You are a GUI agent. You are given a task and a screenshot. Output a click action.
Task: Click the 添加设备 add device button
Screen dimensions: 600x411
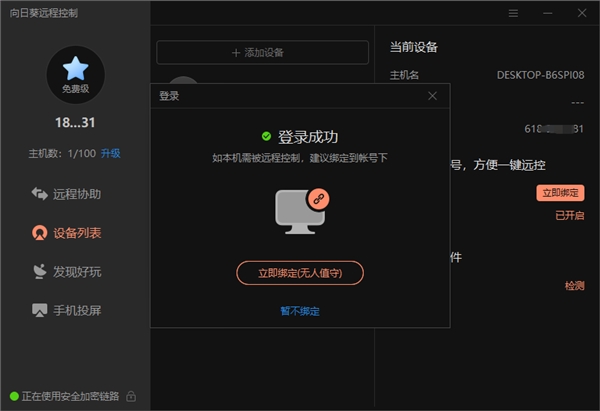[262, 52]
